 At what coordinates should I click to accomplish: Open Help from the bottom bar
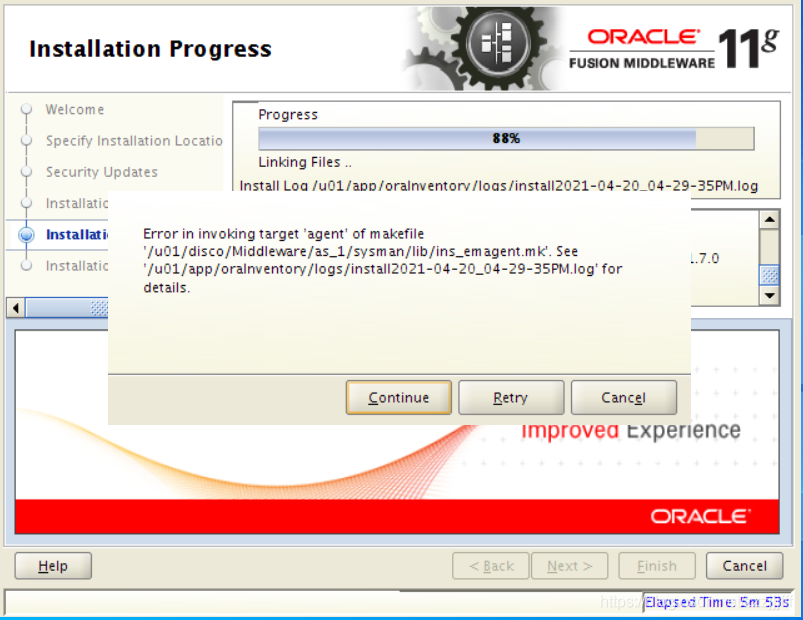pos(52,566)
